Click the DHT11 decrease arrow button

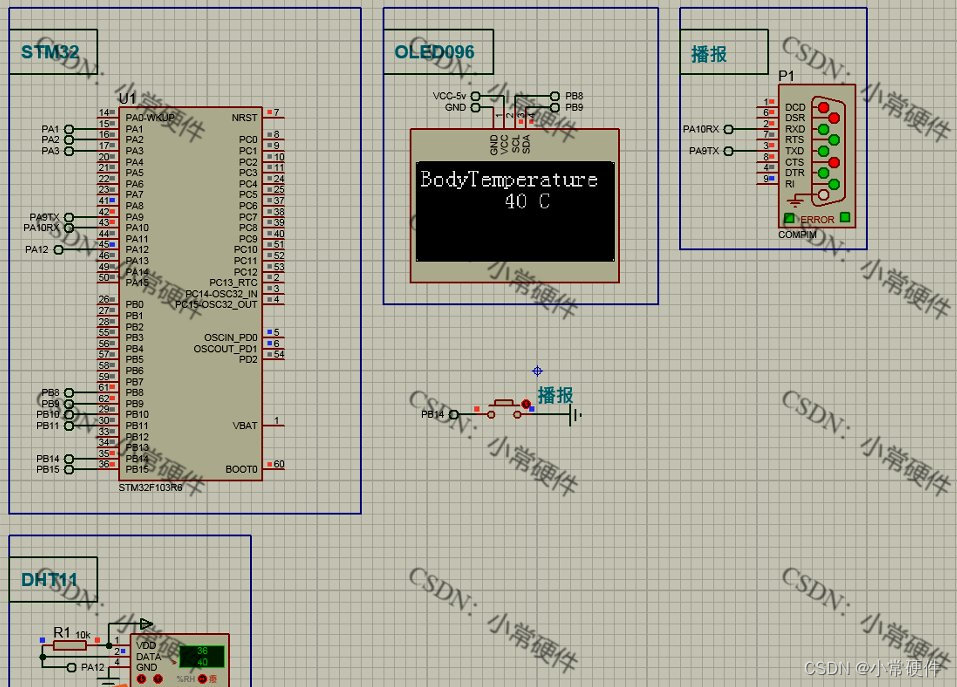coord(142,678)
